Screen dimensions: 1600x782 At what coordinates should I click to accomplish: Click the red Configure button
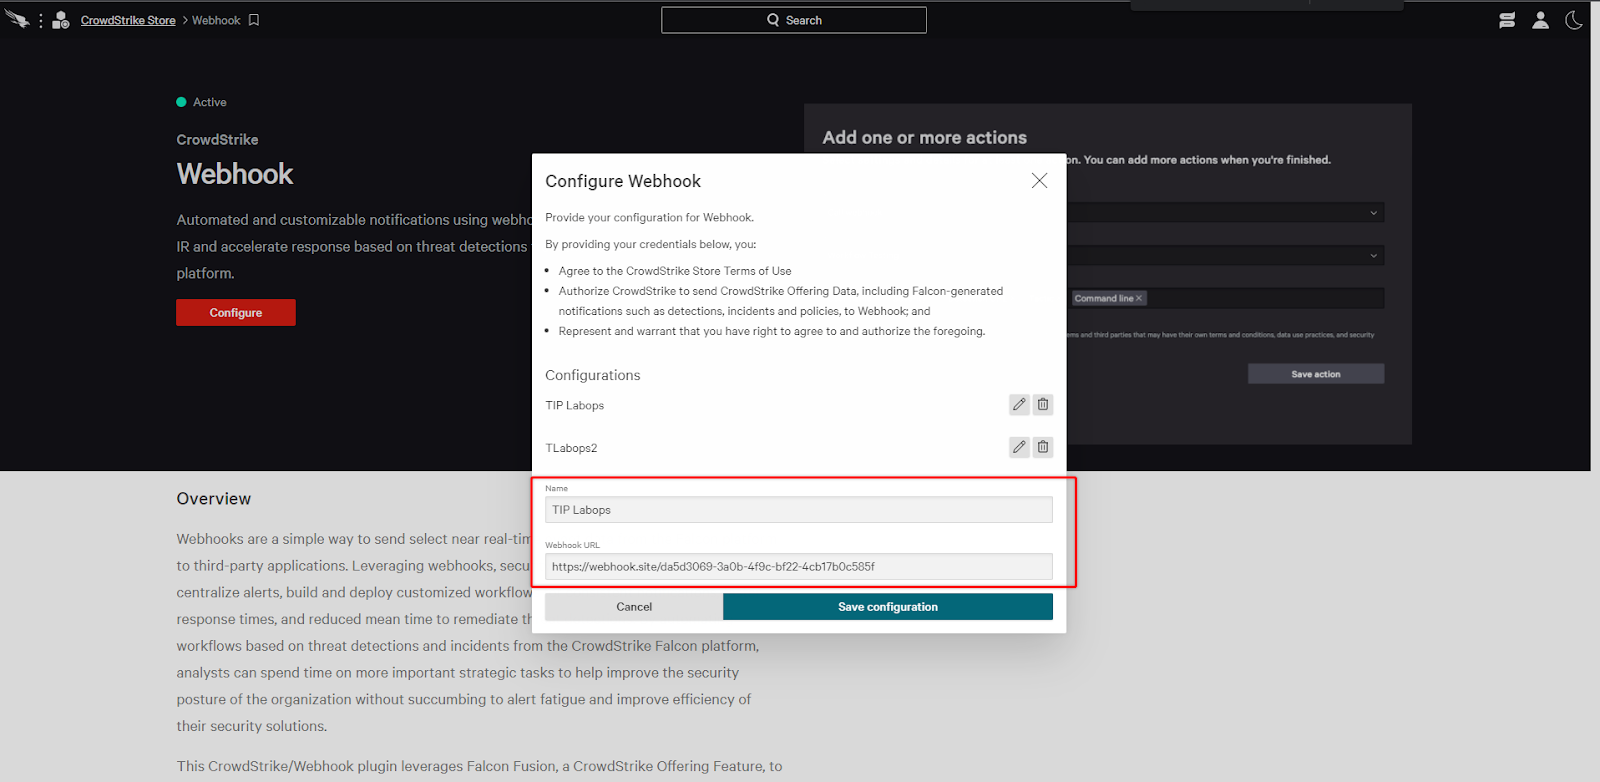click(236, 313)
